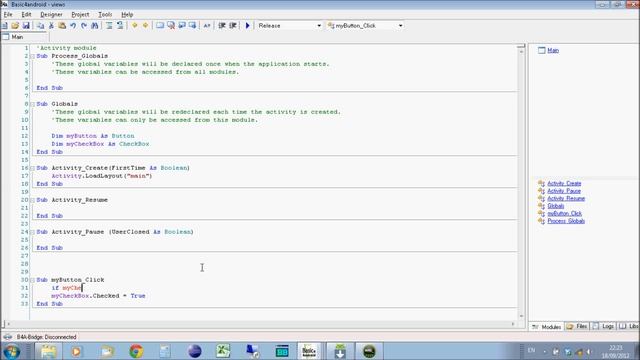Open the Windows Start menu orb
Viewport: 640px width, 360px height.
click(x=11, y=351)
